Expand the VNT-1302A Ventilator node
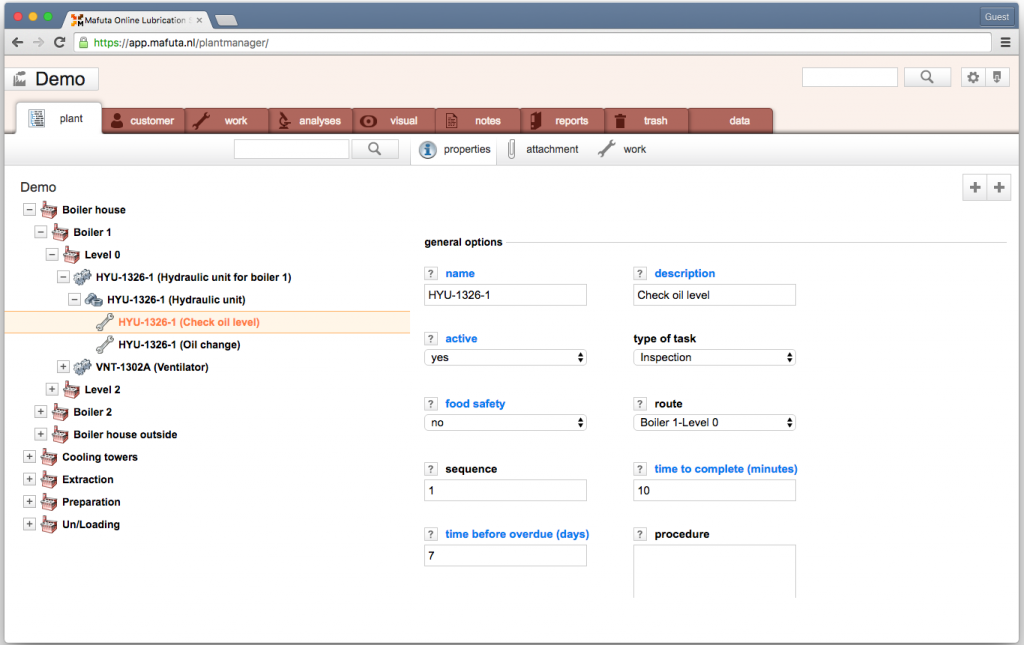1024x645 pixels. point(63,367)
